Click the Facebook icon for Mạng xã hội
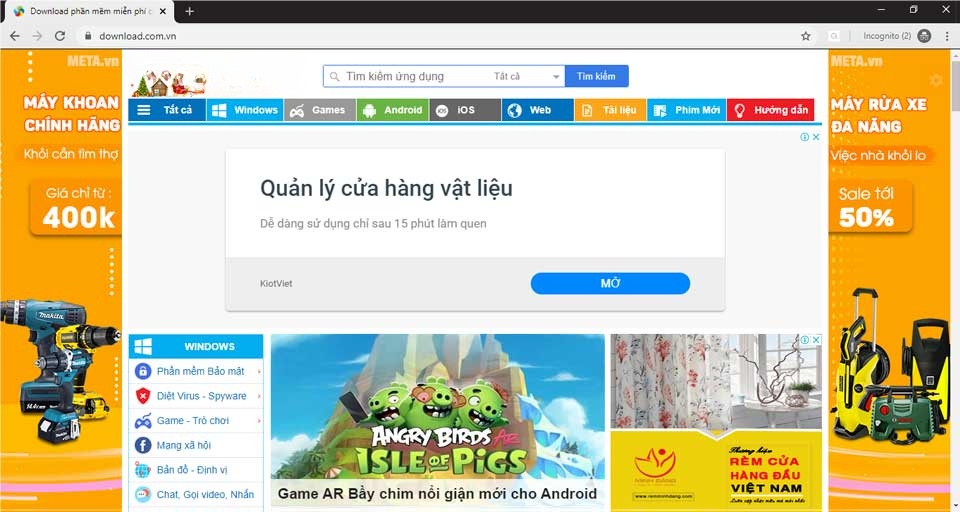 143,445
